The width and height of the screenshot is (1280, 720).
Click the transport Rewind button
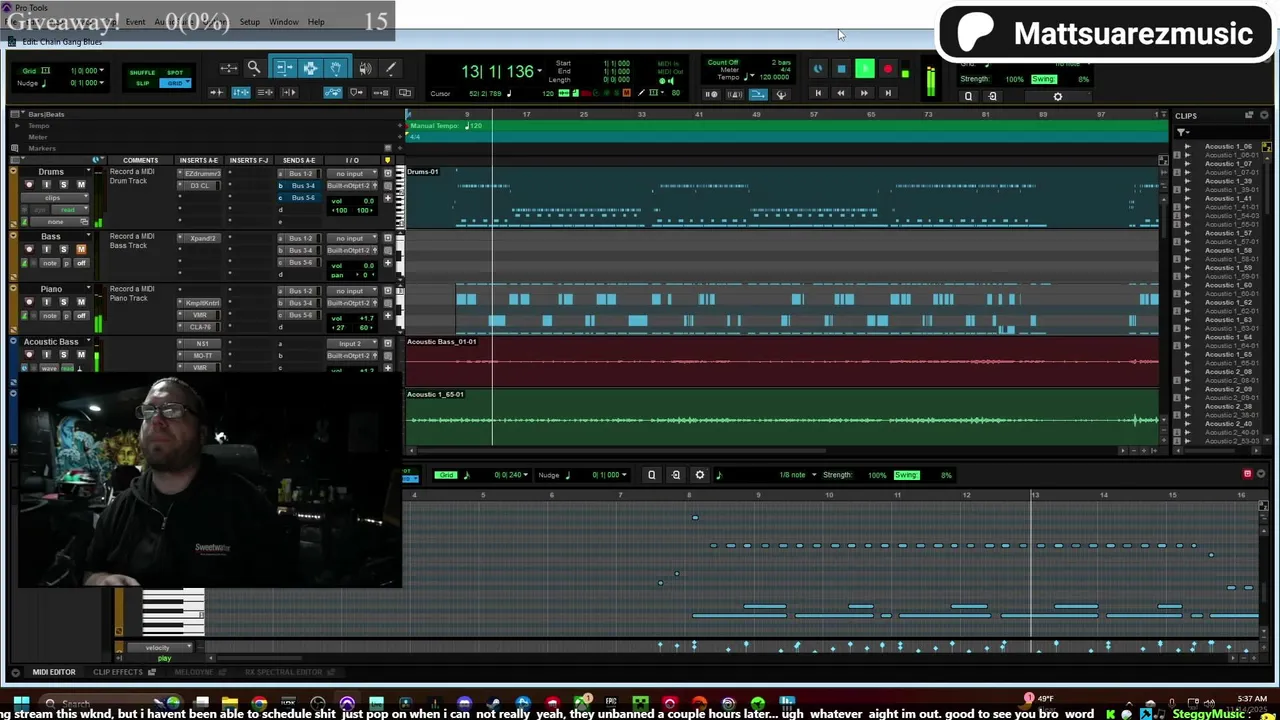tap(841, 93)
